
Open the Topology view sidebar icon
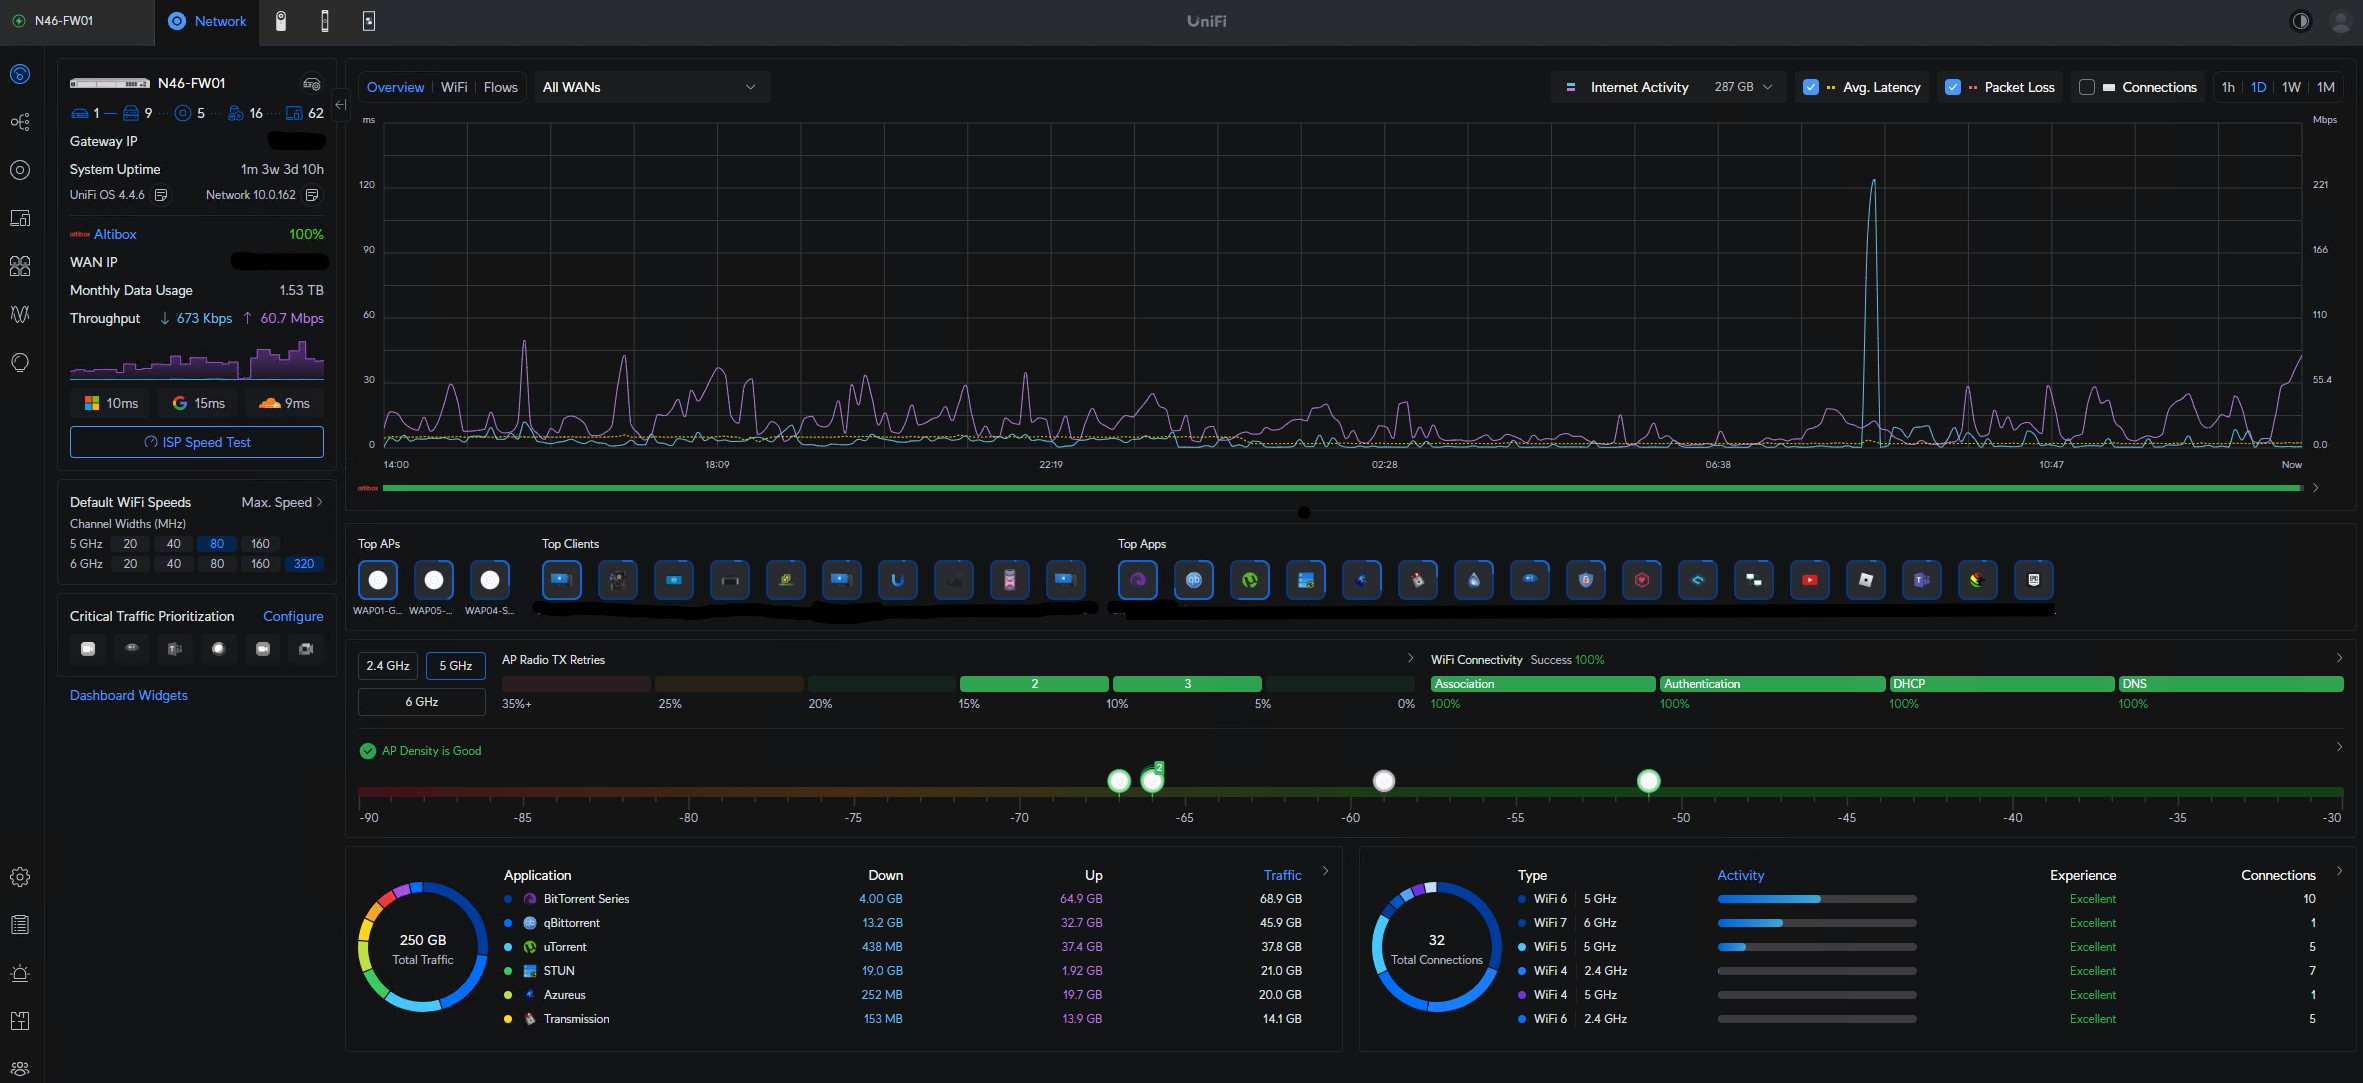tap(20, 122)
